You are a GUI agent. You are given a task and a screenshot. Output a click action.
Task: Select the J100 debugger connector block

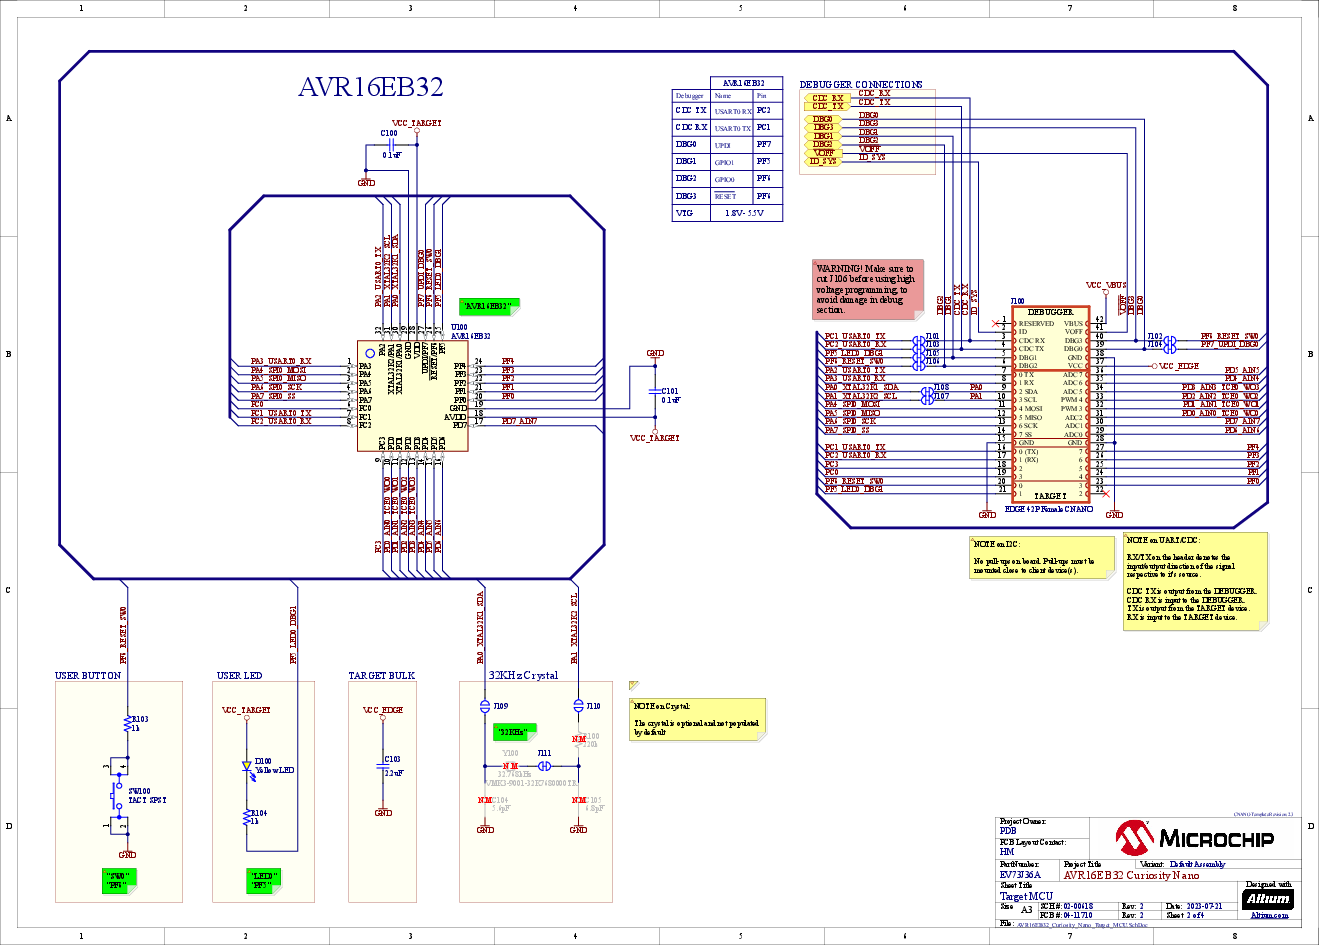point(1049,405)
